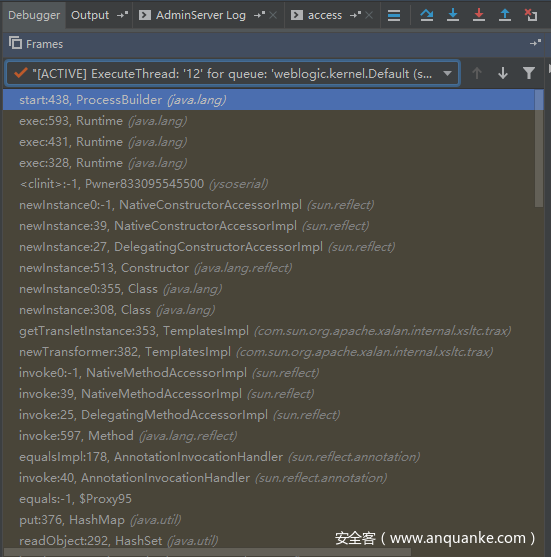
Task: Select frame invoke0:-1, NativeMethodAccessorImpl
Action: coord(268,373)
